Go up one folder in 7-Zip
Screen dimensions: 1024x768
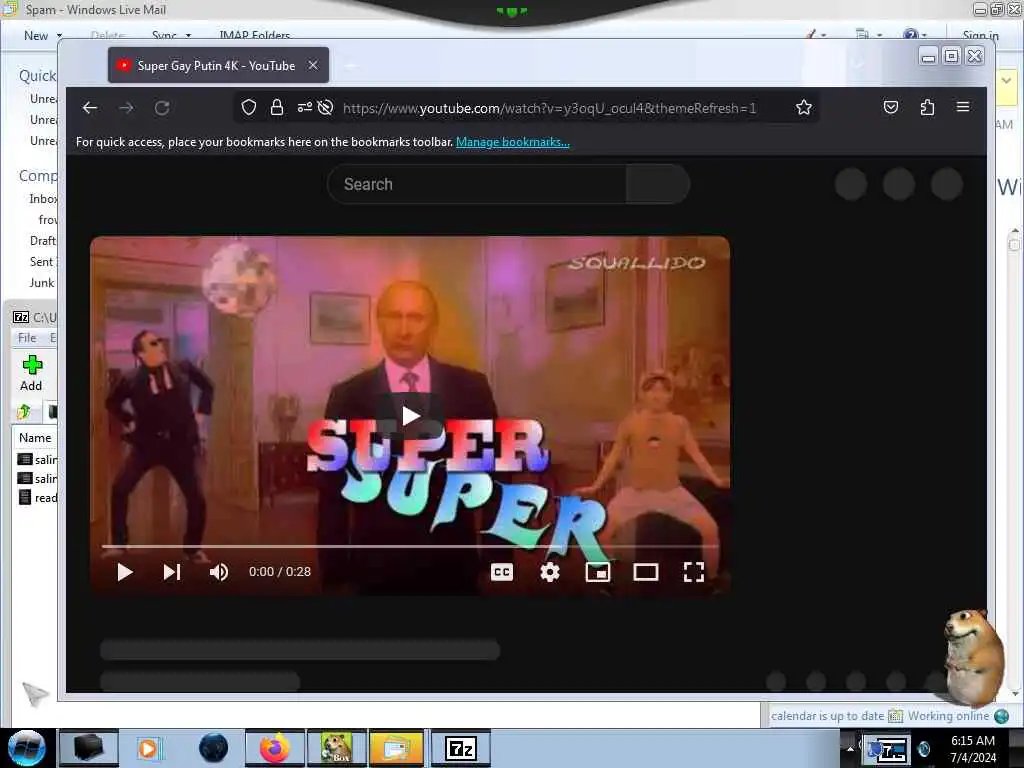[x=24, y=411]
